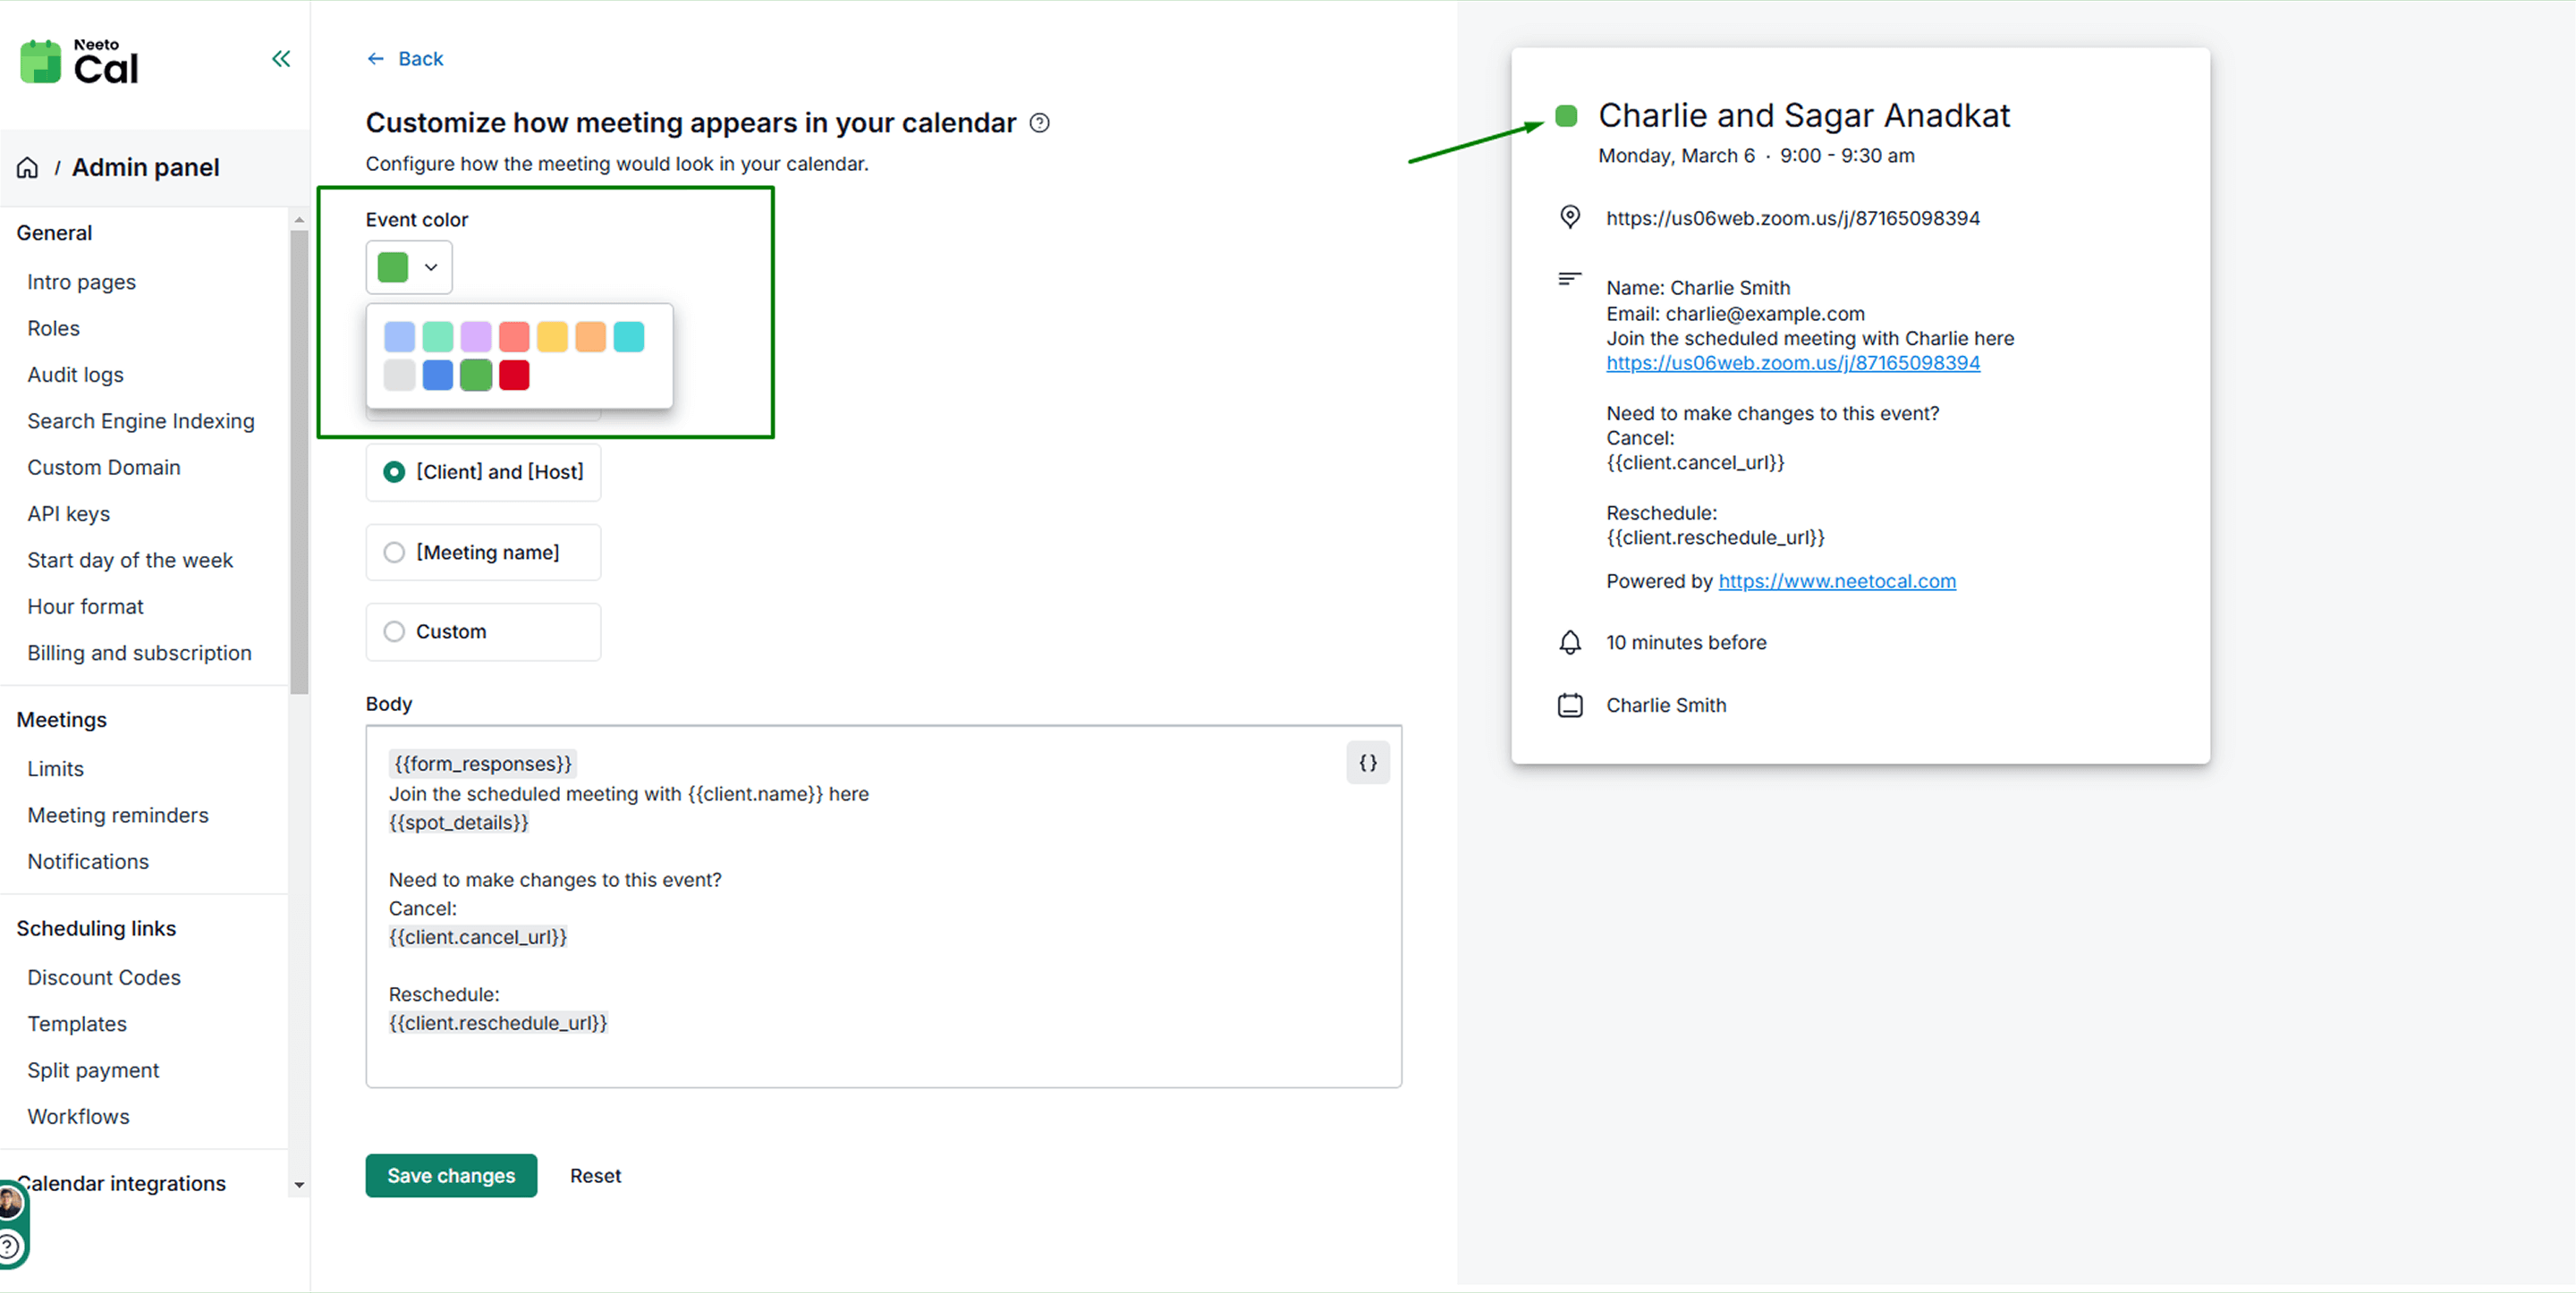
Task: Click the Save changes button
Action: point(451,1176)
